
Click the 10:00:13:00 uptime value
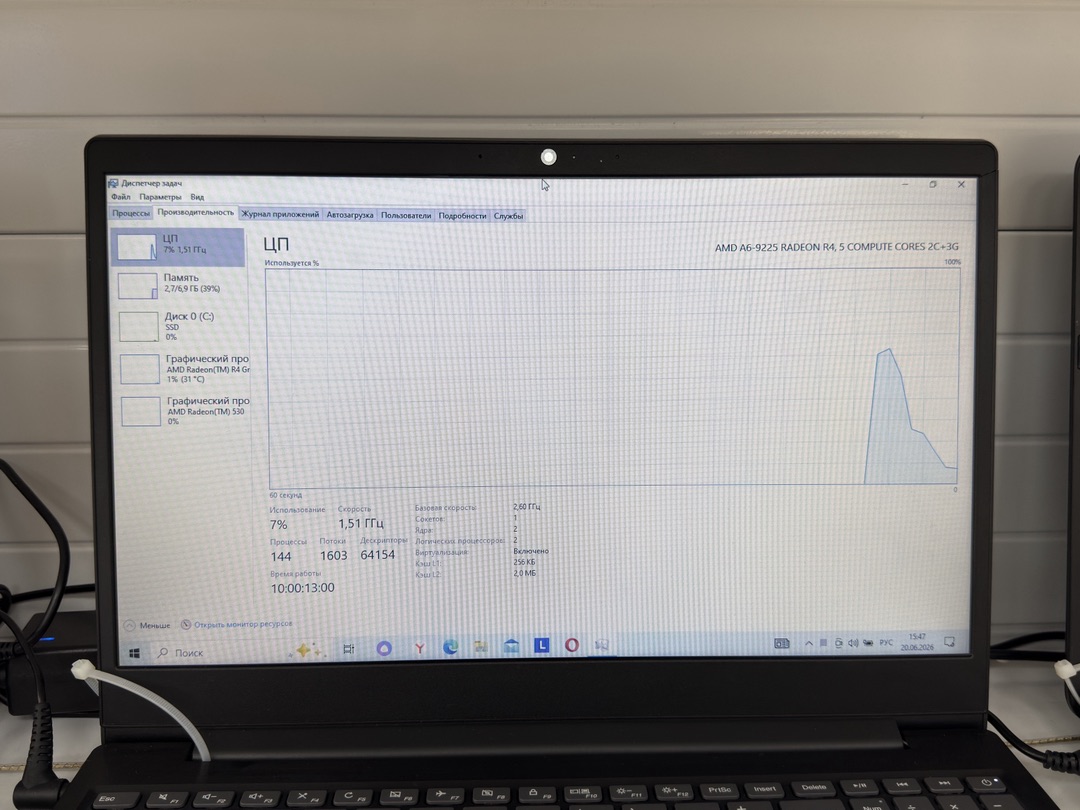coord(302,588)
